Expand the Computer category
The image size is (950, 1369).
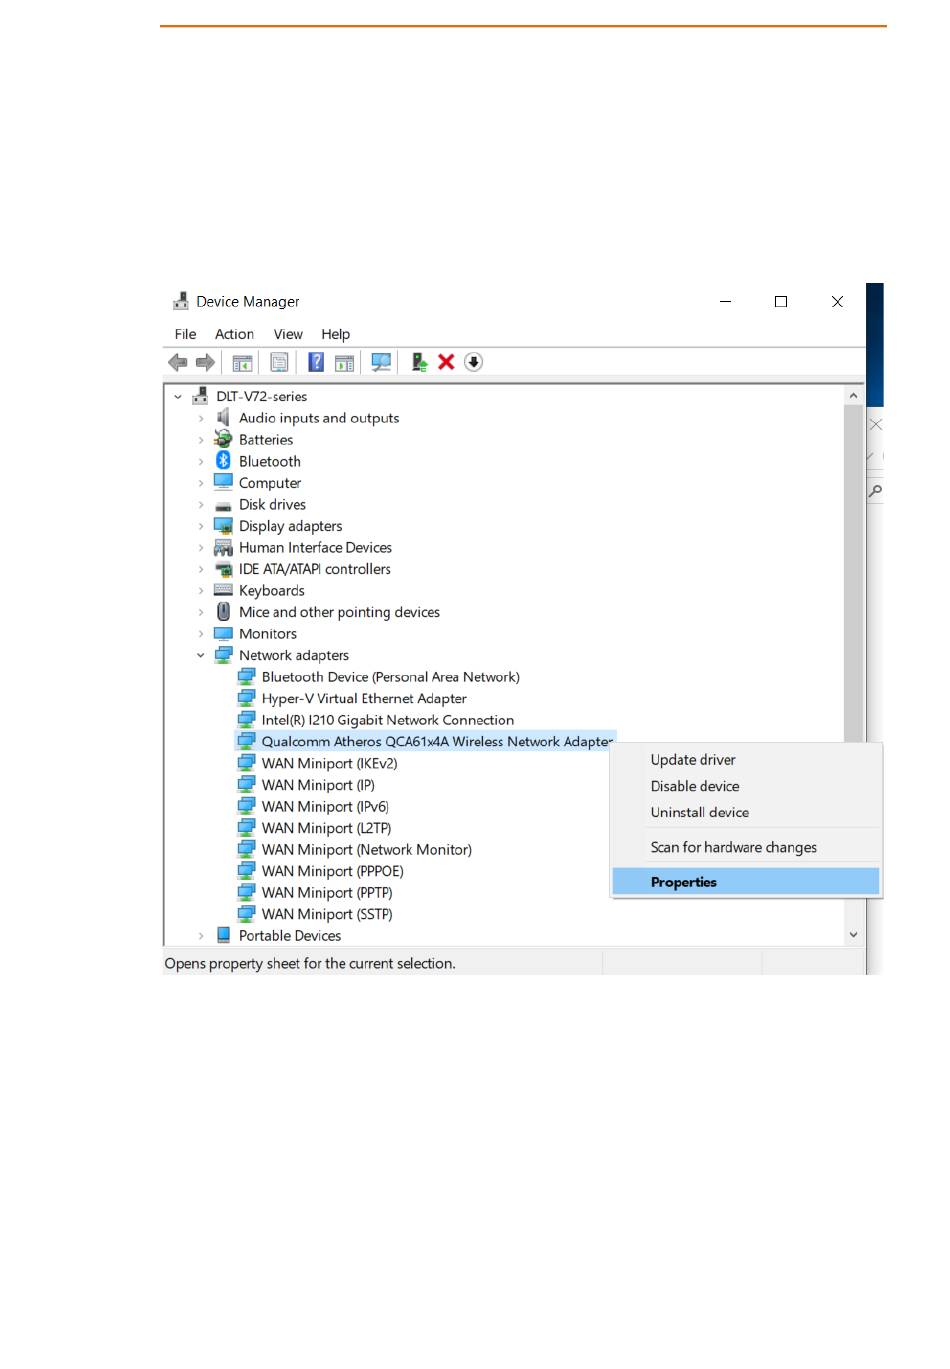pos(201,483)
